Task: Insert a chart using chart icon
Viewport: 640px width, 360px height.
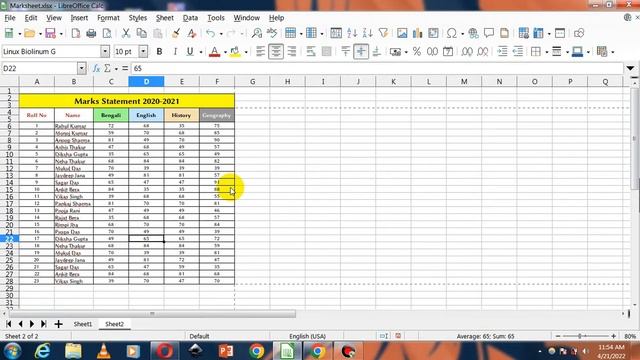Action: [417, 33]
